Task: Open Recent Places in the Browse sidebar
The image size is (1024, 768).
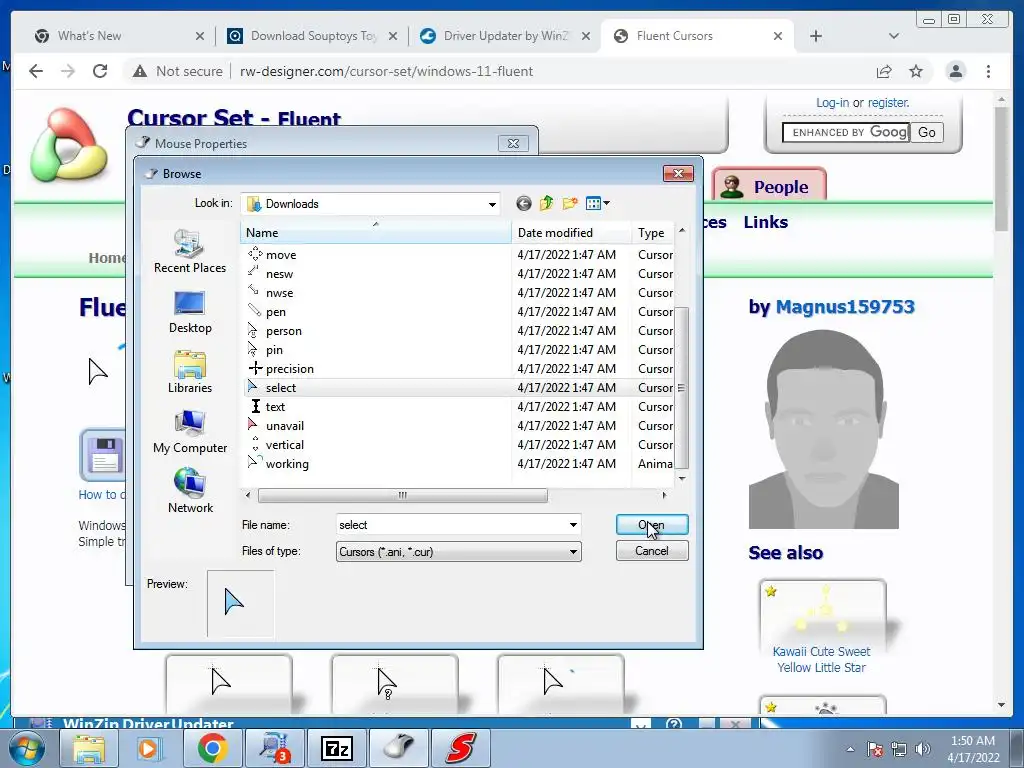Action: coord(190,251)
